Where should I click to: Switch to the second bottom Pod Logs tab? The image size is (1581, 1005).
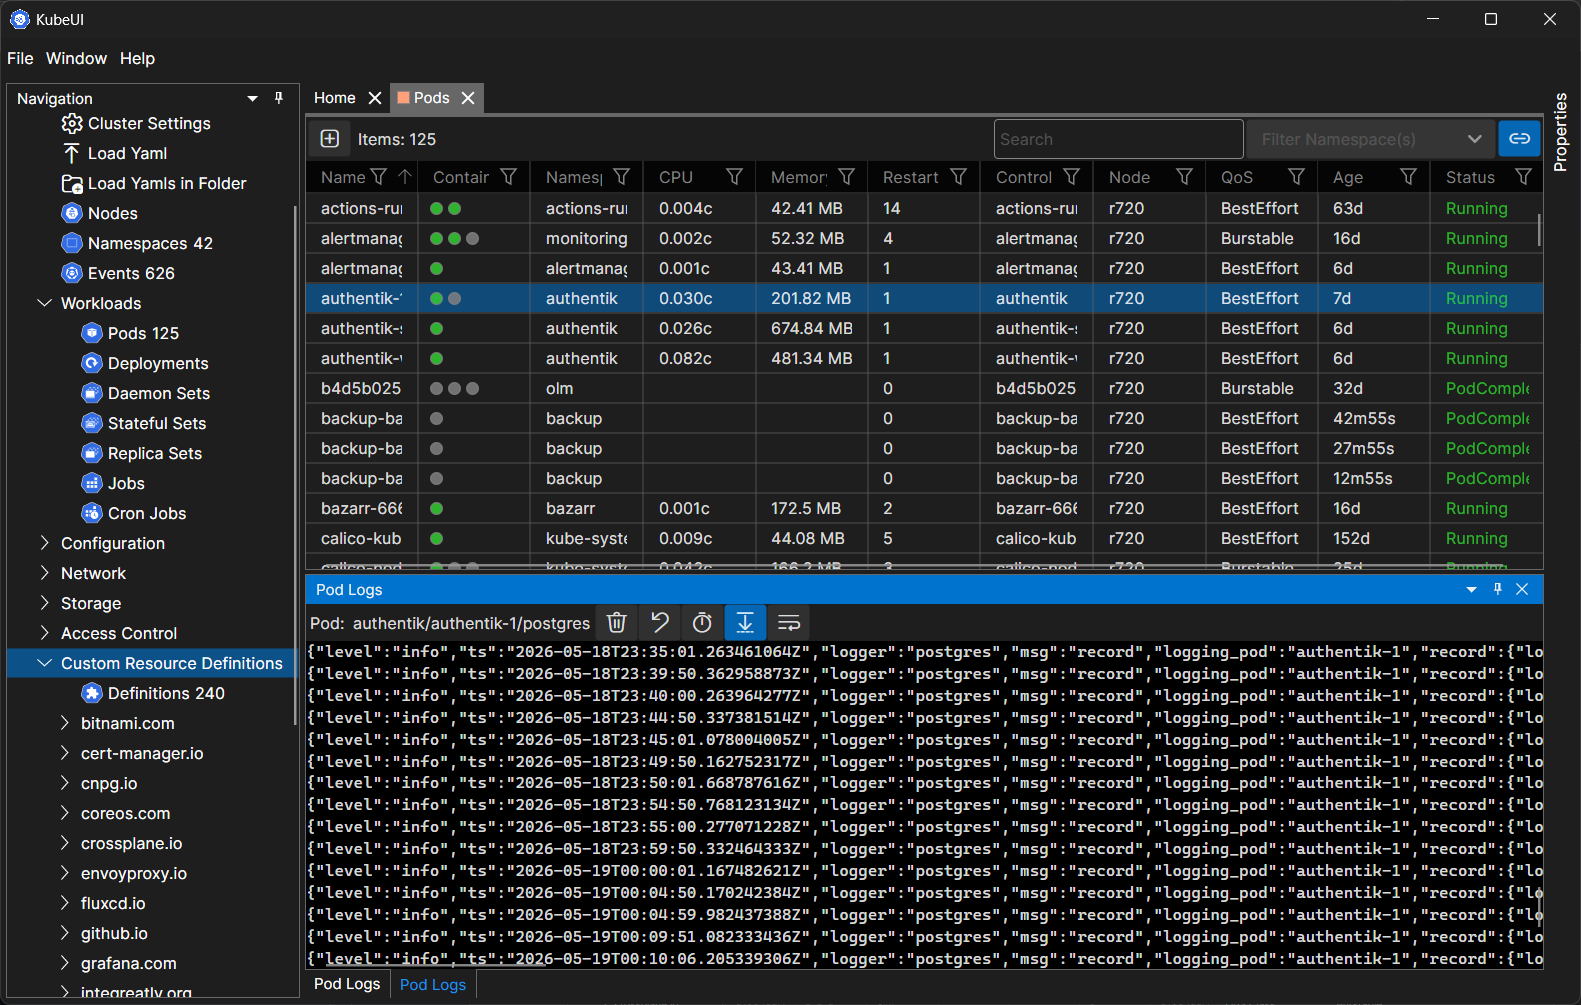pos(433,984)
